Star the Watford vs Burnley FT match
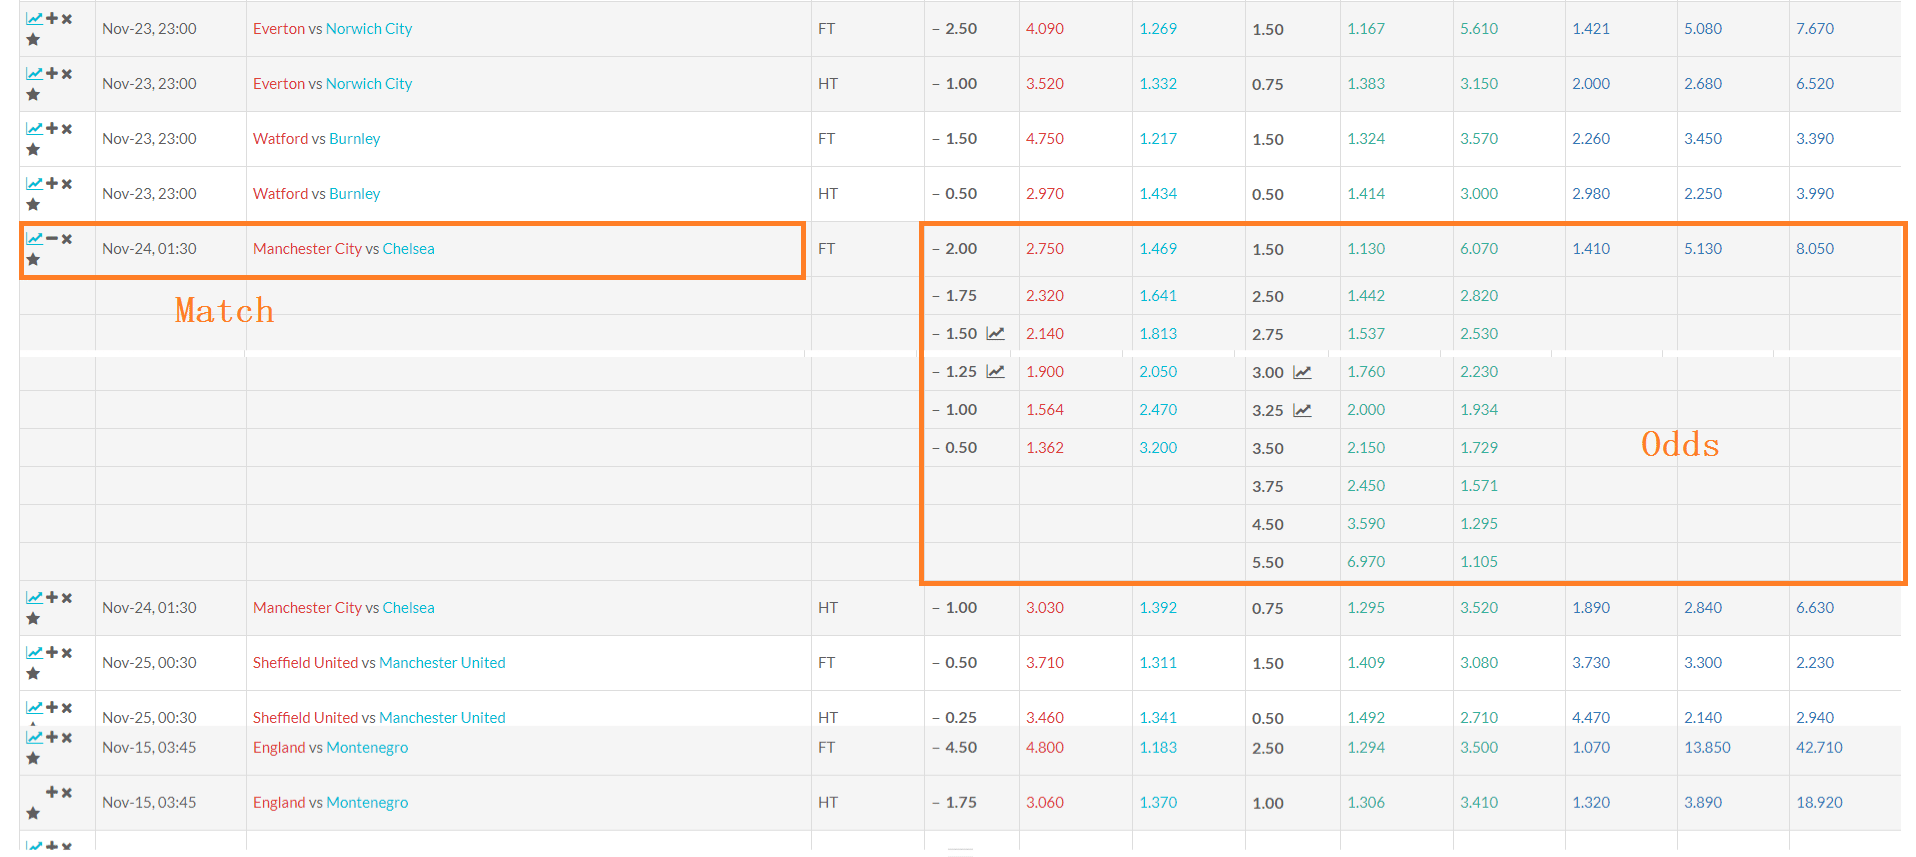This screenshot has width=1916, height=857. pos(33,150)
